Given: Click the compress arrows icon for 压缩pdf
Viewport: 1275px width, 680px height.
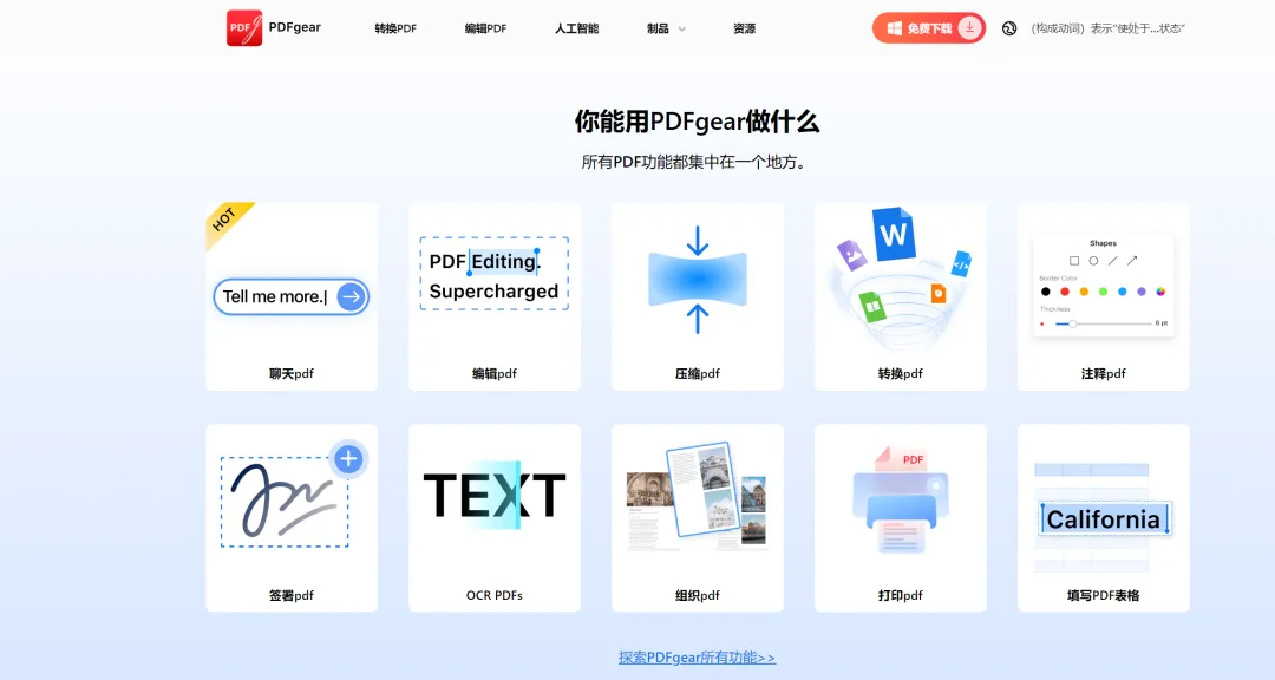Looking at the screenshot, I should click(698, 278).
